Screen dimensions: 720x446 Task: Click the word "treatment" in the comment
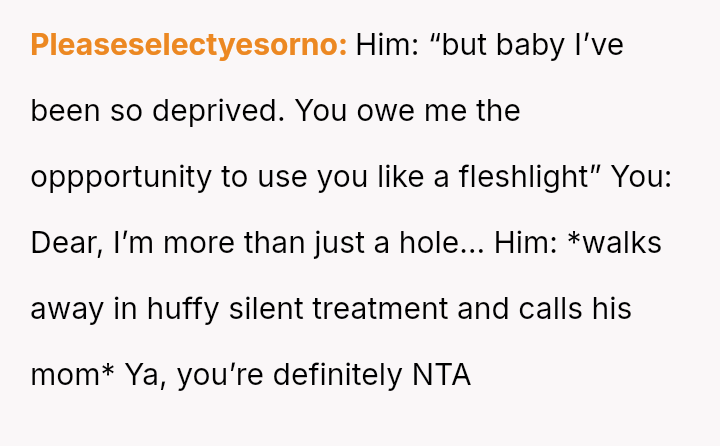point(380,308)
